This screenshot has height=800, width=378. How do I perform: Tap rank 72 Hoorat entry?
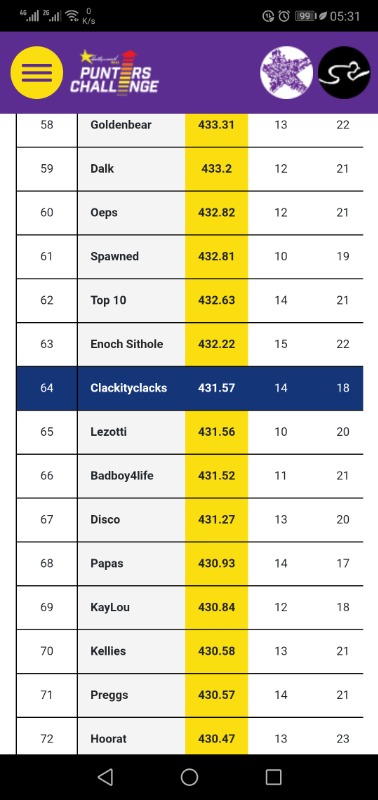(x=190, y=736)
